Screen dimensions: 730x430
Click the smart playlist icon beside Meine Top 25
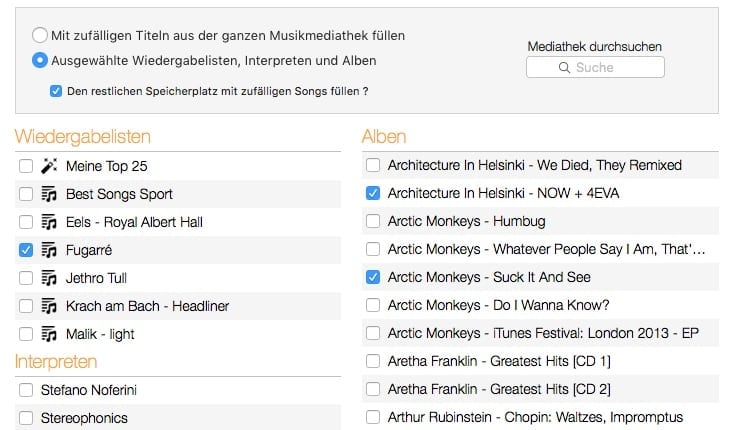click(49, 166)
